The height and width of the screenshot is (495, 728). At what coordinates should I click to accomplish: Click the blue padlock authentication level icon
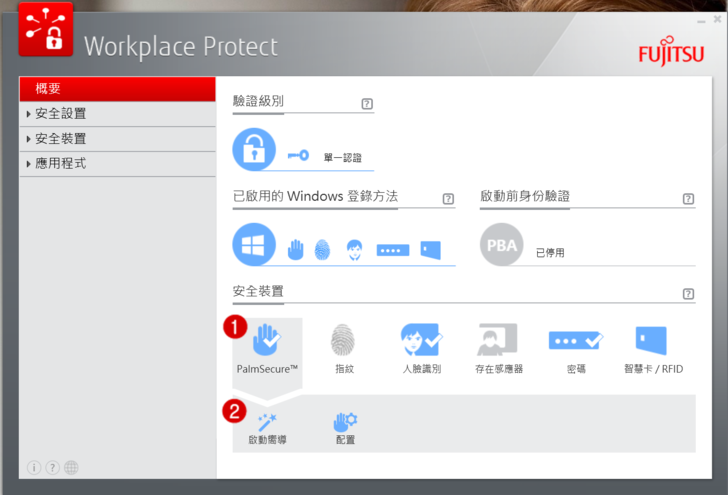[254, 150]
